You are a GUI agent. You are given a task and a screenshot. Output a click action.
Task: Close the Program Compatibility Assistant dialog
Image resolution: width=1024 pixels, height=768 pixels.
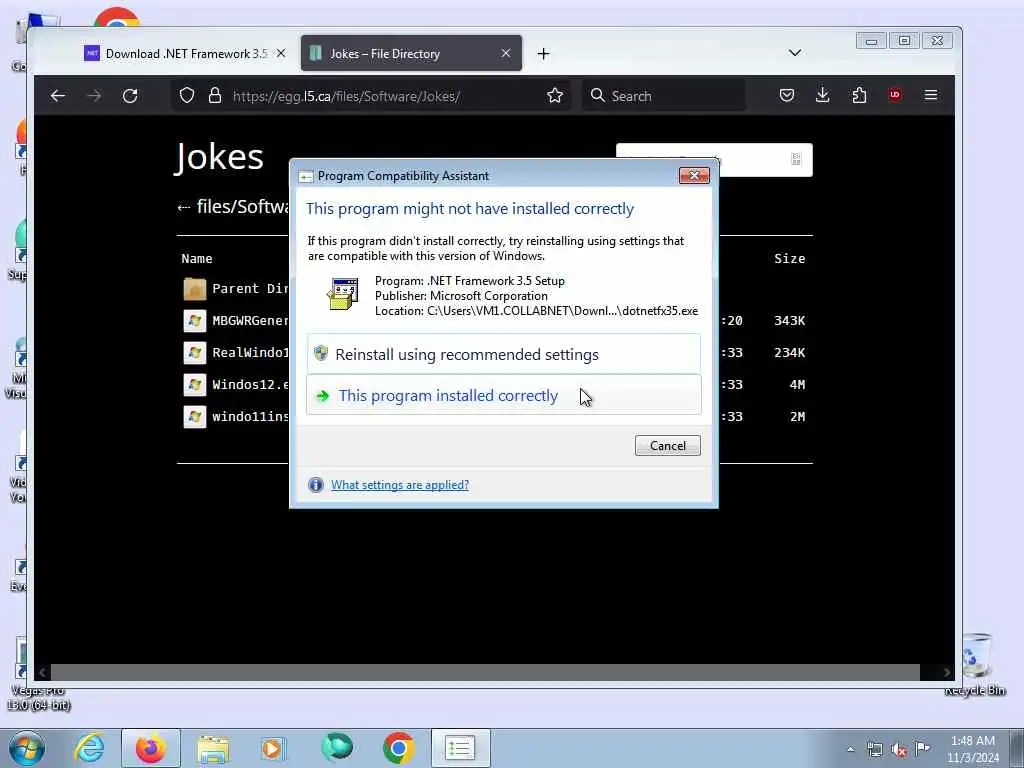pos(694,175)
